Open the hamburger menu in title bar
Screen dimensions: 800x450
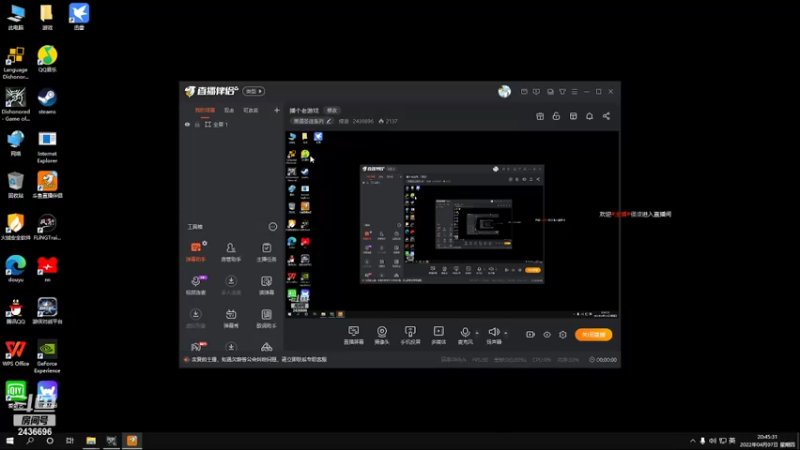(x=574, y=92)
